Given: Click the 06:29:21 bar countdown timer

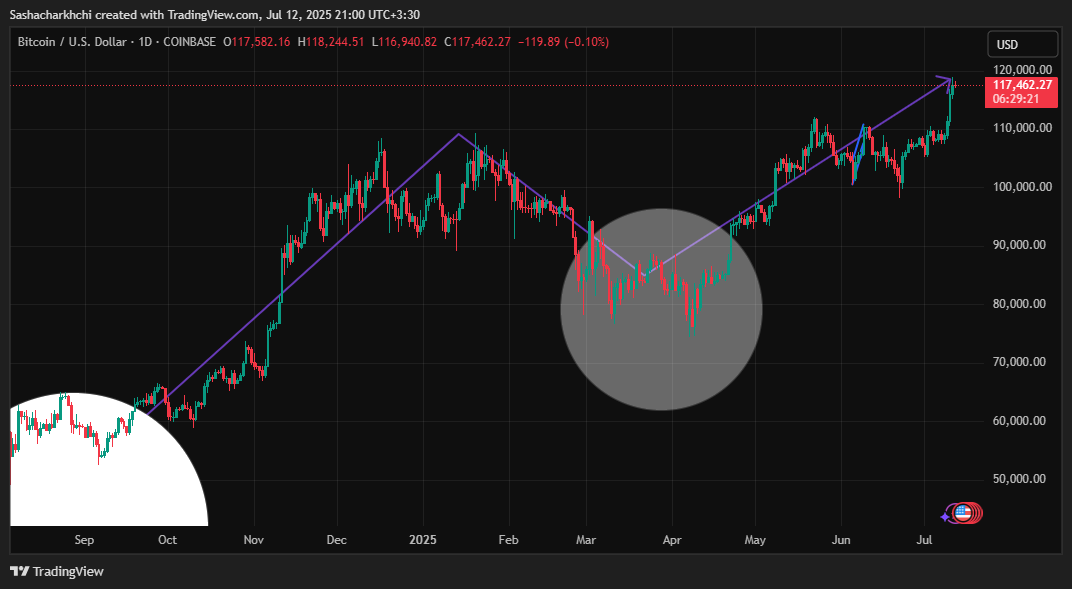Looking at the screenshot, I should [x=1017, y=99].
